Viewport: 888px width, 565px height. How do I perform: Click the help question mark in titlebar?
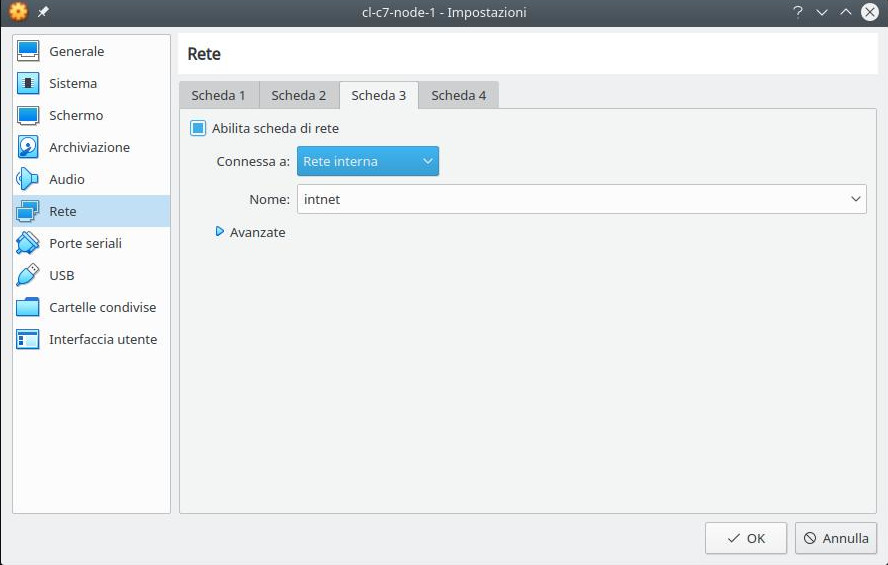(798, 12)
